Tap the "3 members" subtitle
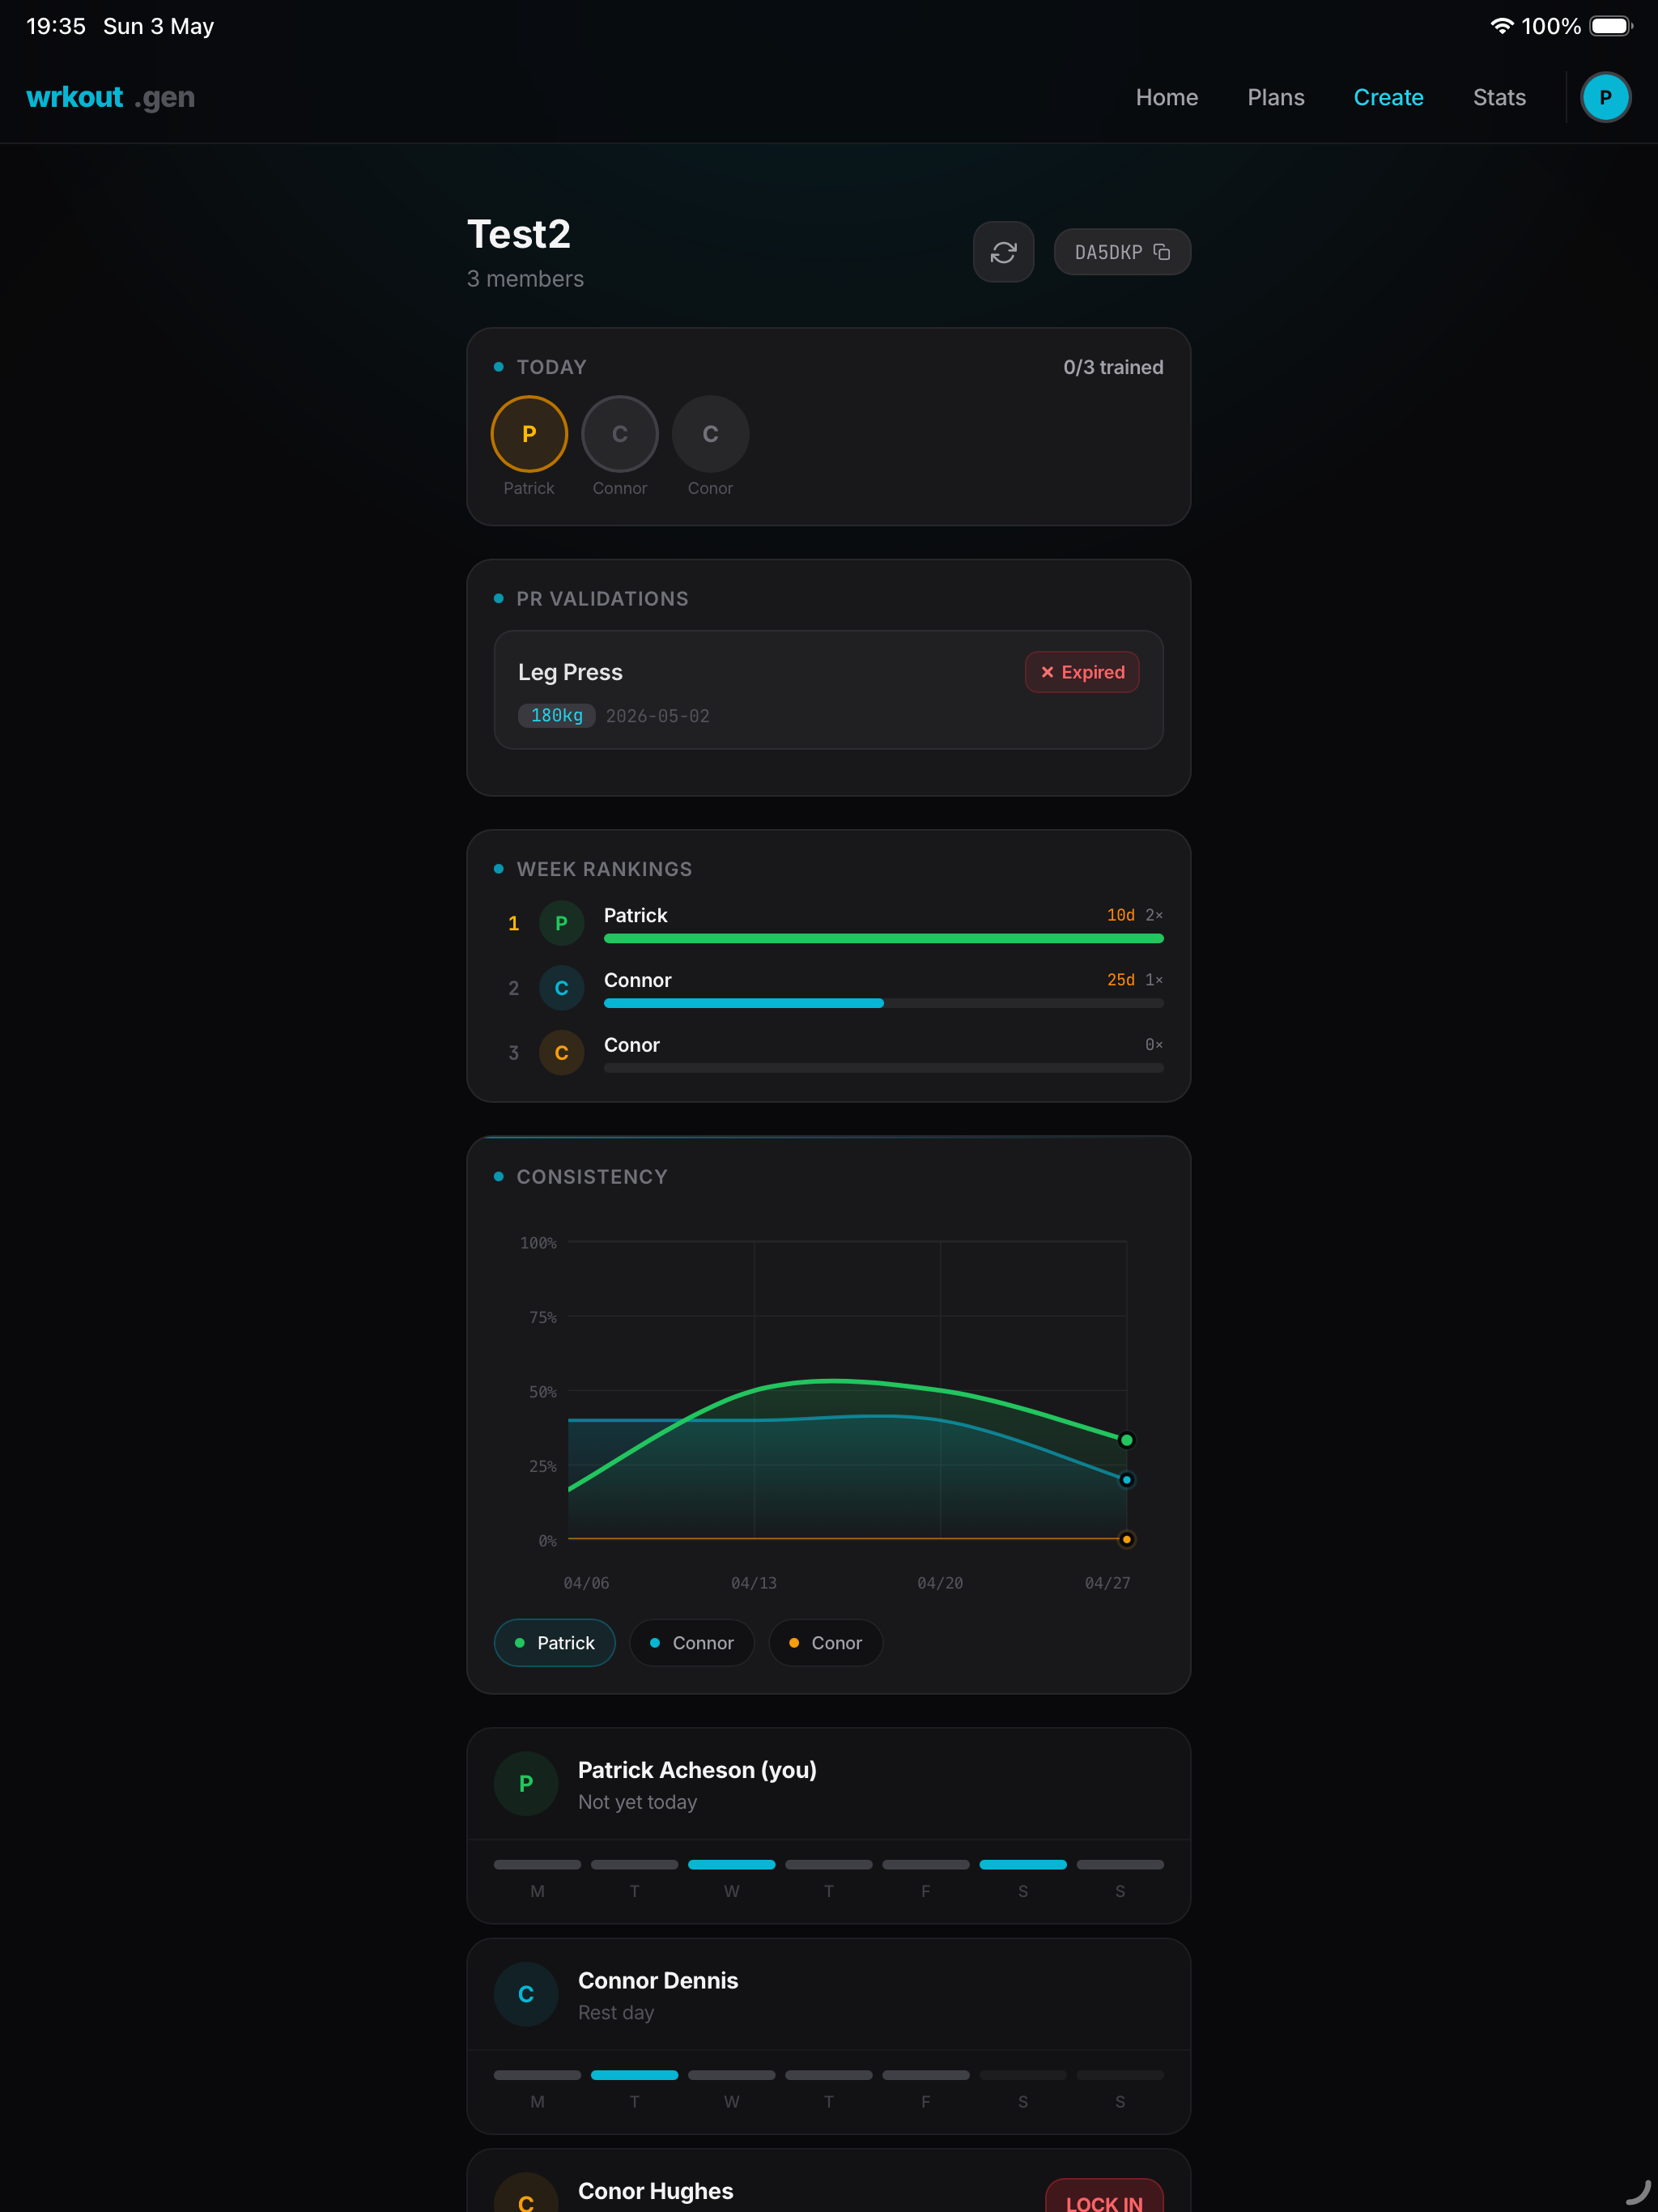Screen dimensions: 1658x2212 click(525, 279)
